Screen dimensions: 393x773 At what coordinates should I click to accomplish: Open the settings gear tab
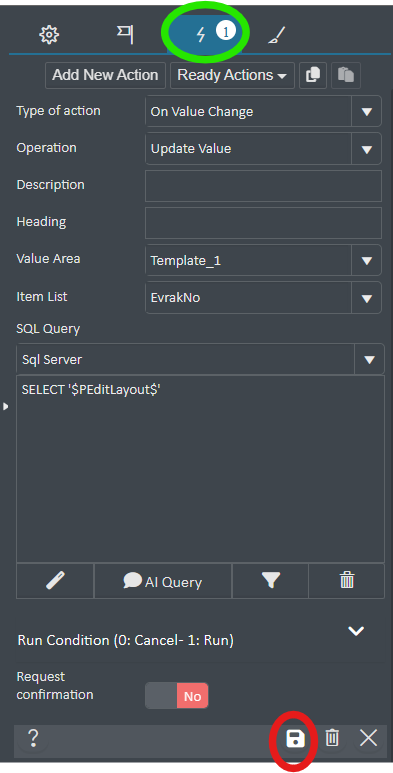tap(49, 35)
